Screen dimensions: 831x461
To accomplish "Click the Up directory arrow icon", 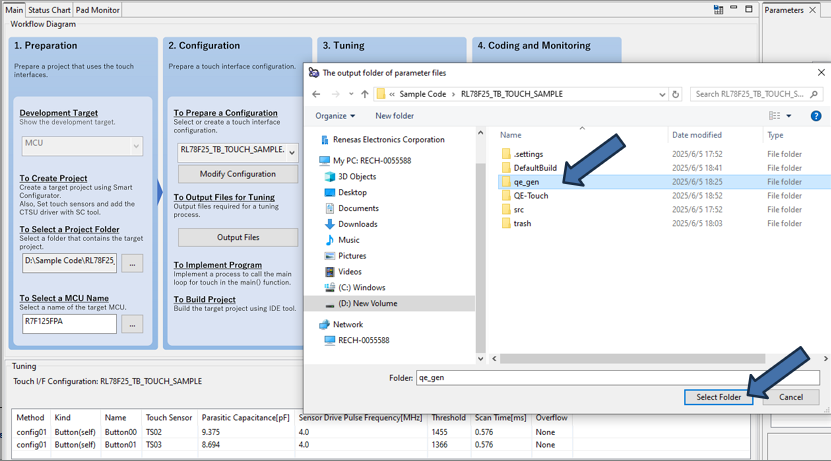I will (364, 94).
